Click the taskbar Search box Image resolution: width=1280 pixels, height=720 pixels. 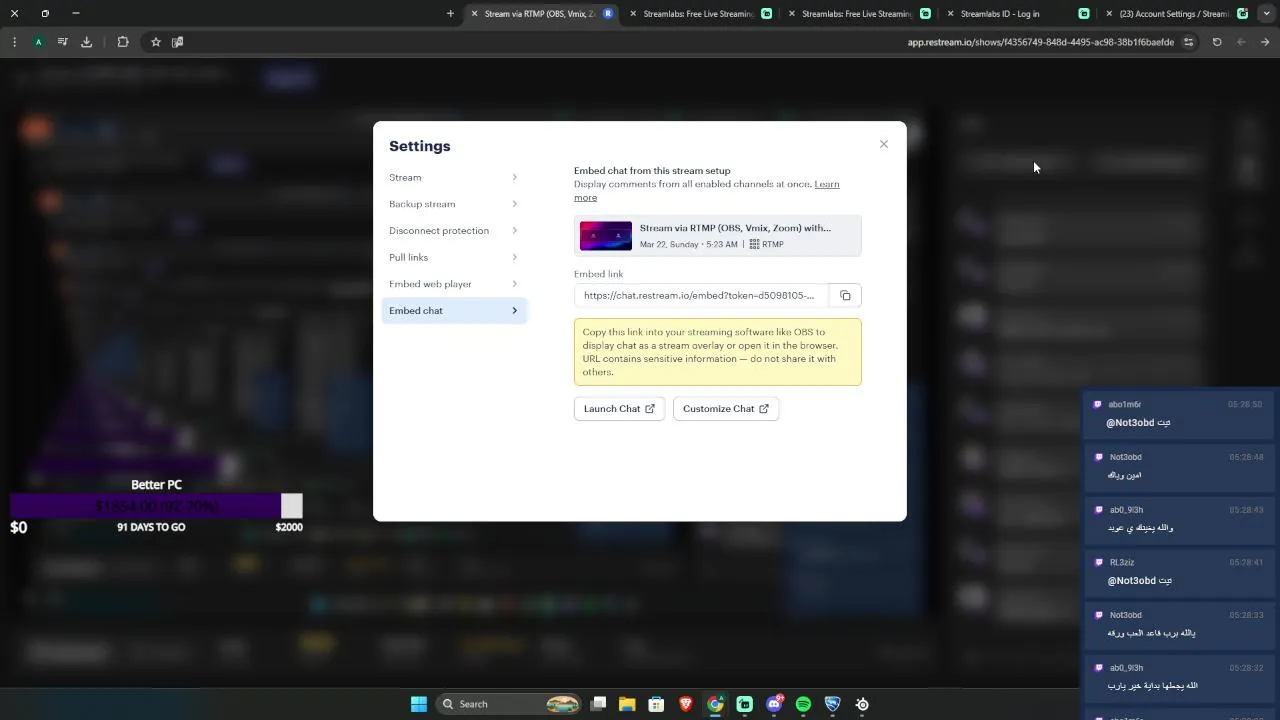[510, 704]
